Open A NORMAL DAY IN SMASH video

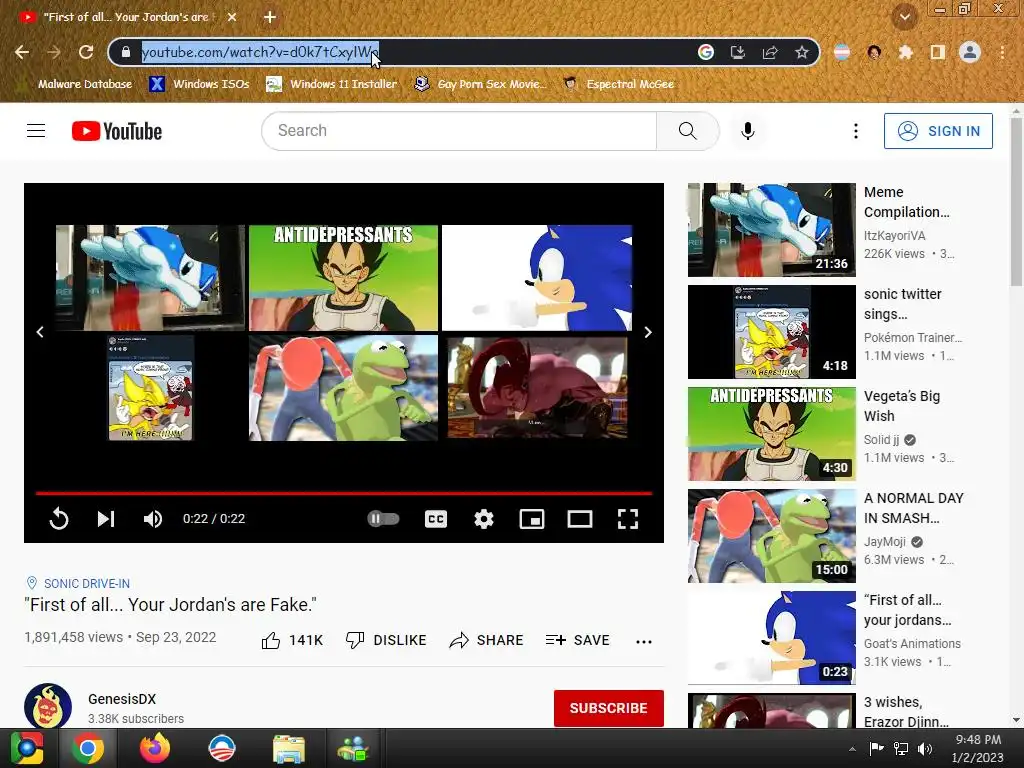[771, 536]
